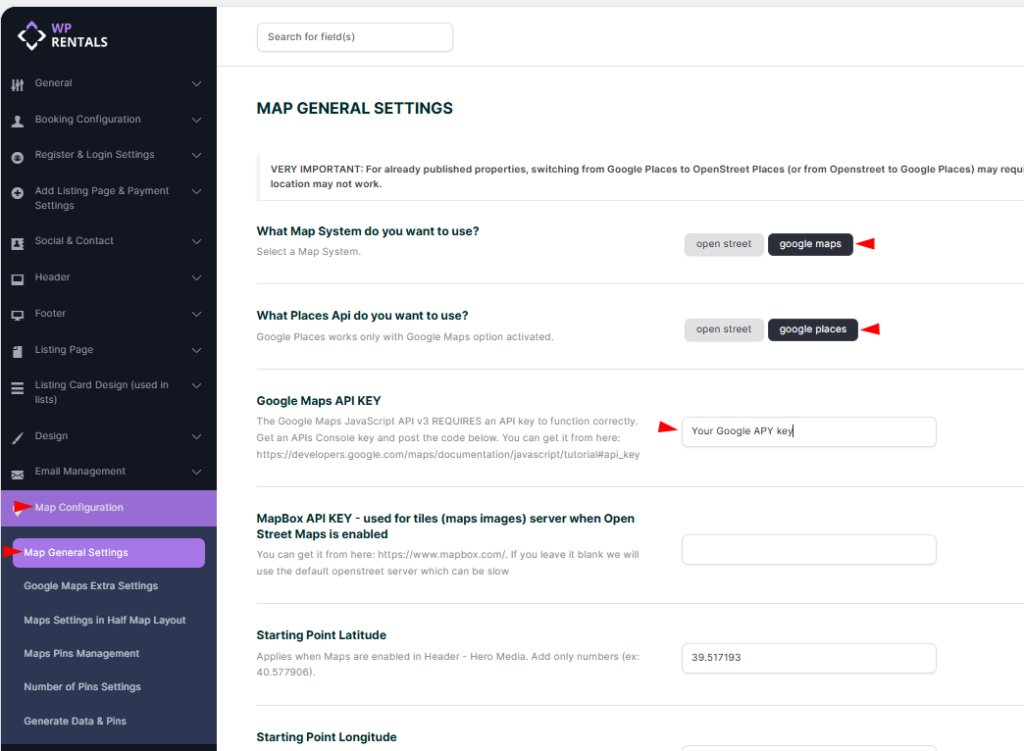Click the Listing Page document icon
The width and height of the screenshot is (1024, 751).
point(18,351)
